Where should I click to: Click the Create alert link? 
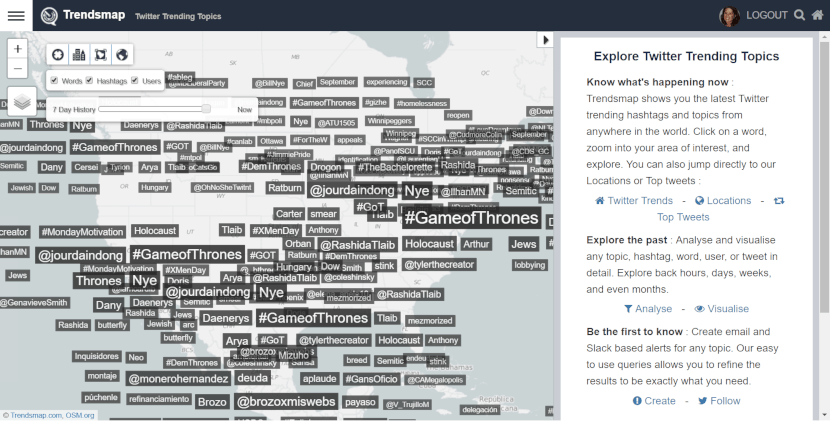[654, 401]
